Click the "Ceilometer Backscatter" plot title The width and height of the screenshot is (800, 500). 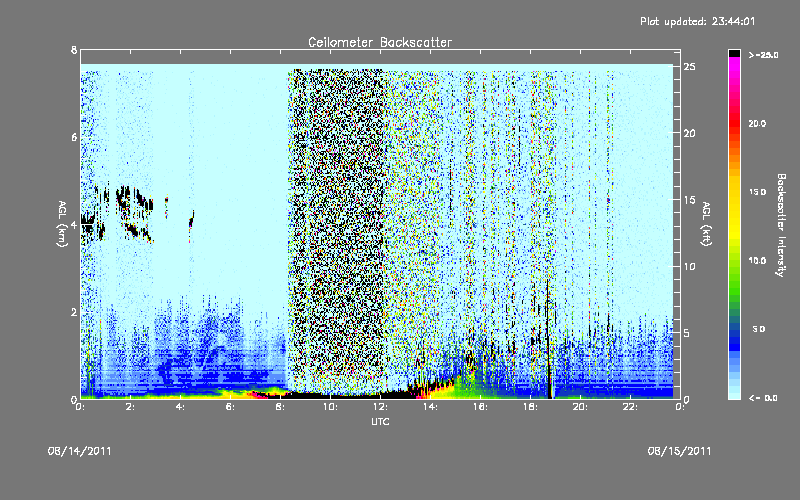[380, 42]
